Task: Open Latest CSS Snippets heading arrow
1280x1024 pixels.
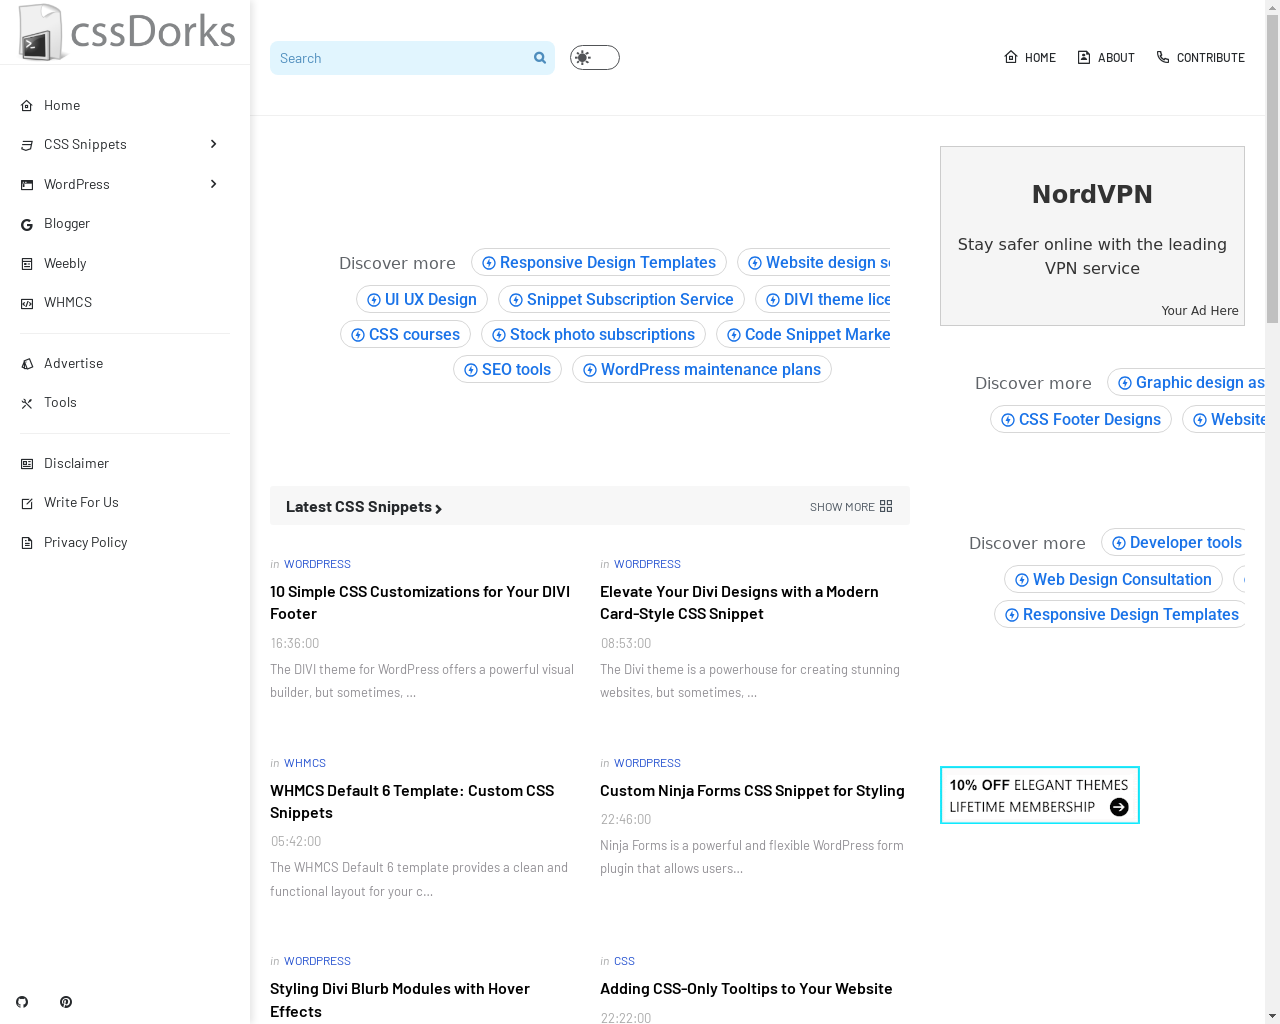Action: [438, 508]
